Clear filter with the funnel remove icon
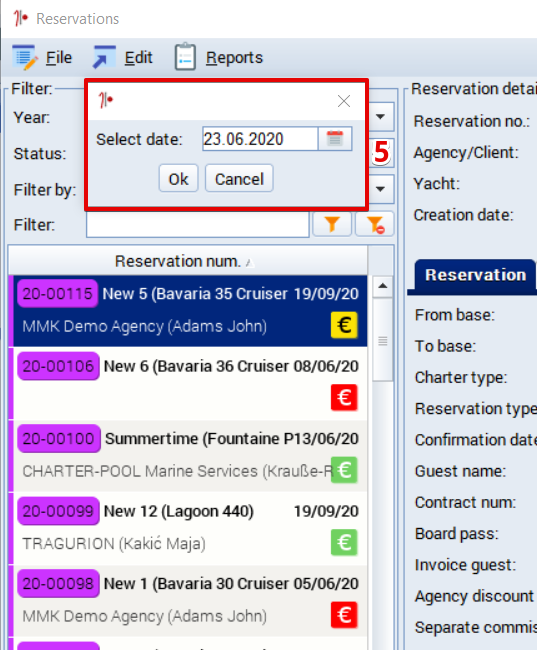 pyautogui.click(x=375, y=224)
